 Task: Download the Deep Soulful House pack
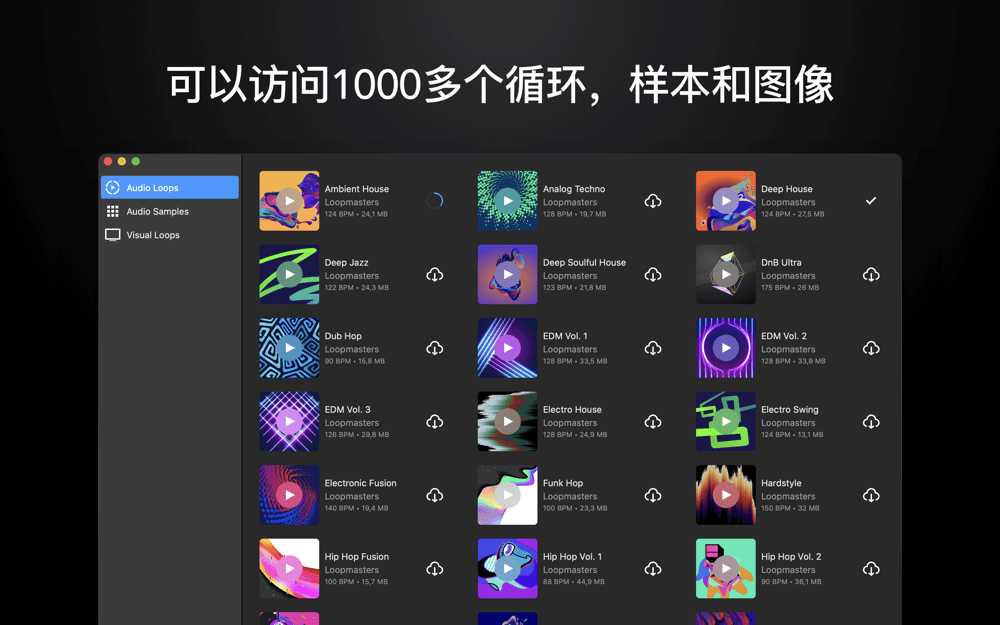click(653, 275)
